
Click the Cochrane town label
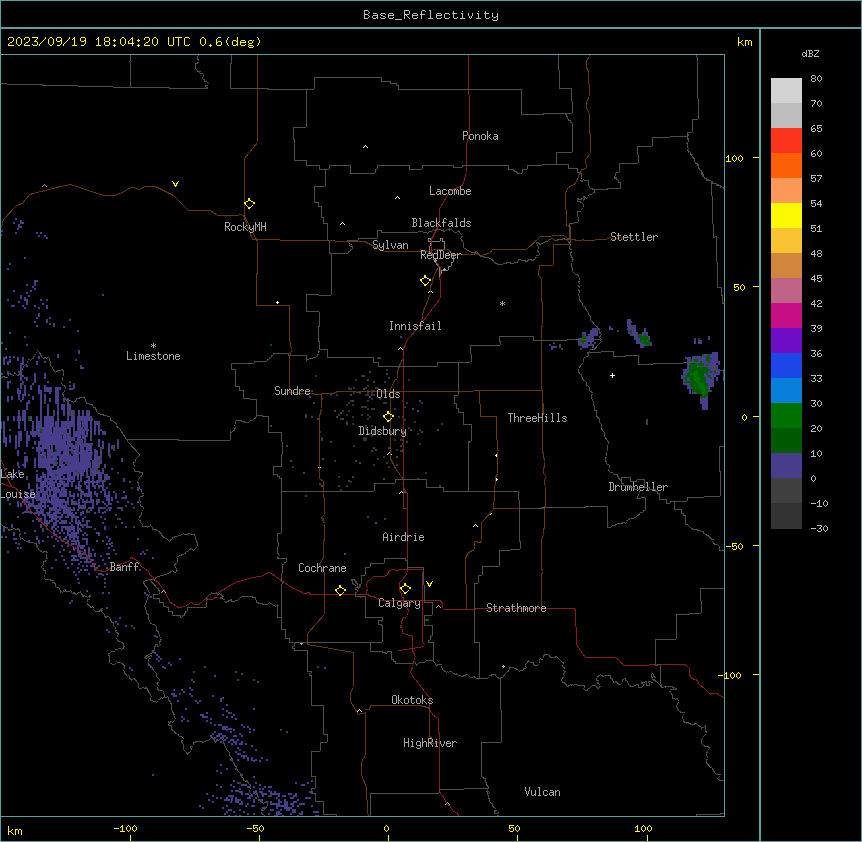click(x=322, y=568)
